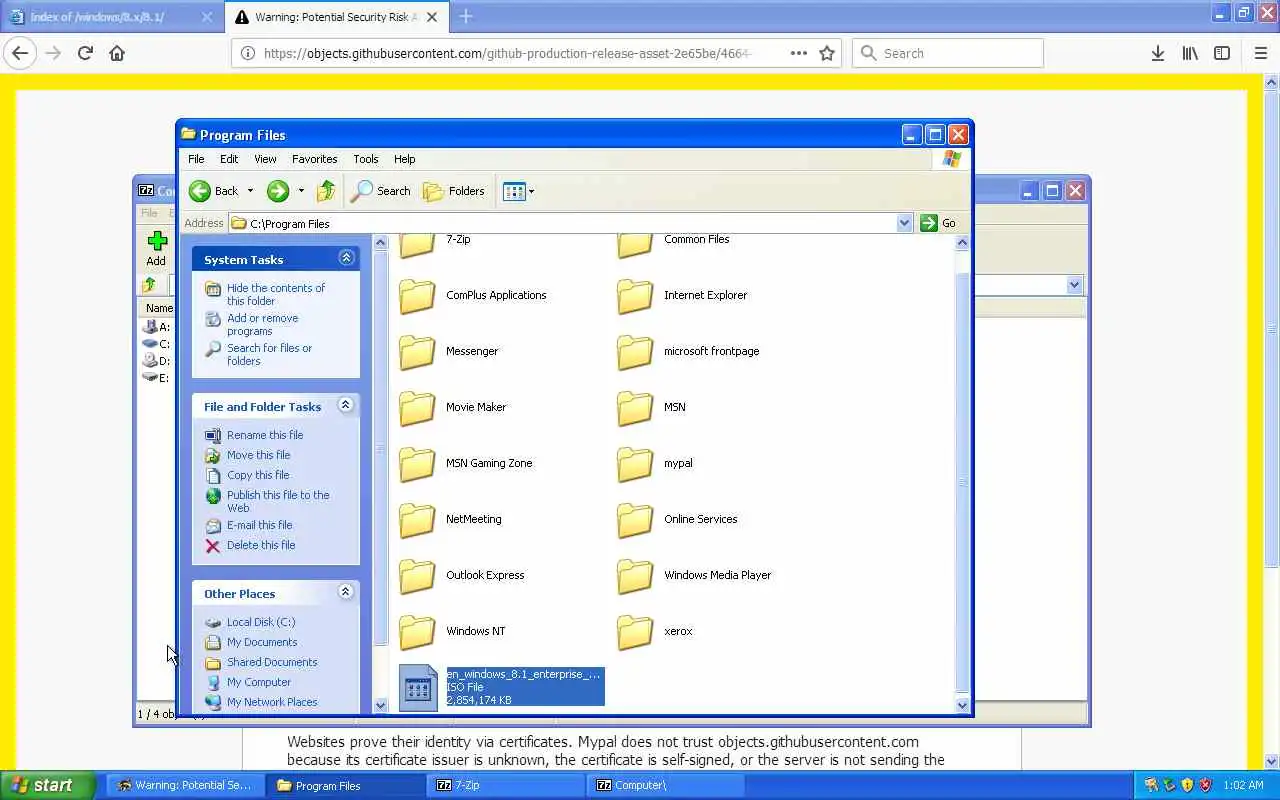Image resolution: width=1280 pixels, height=800 pixels.
Task: Select the C: drive in 7-Zip
Action: 158,344
